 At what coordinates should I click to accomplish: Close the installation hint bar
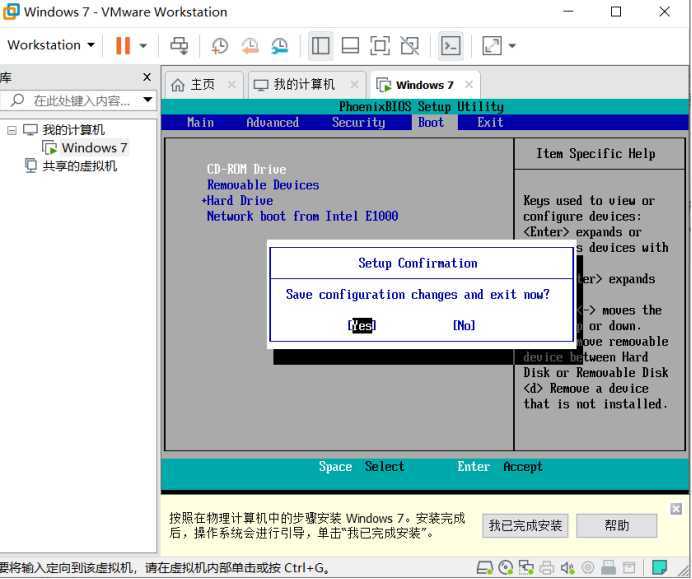(x=676, y=508)
